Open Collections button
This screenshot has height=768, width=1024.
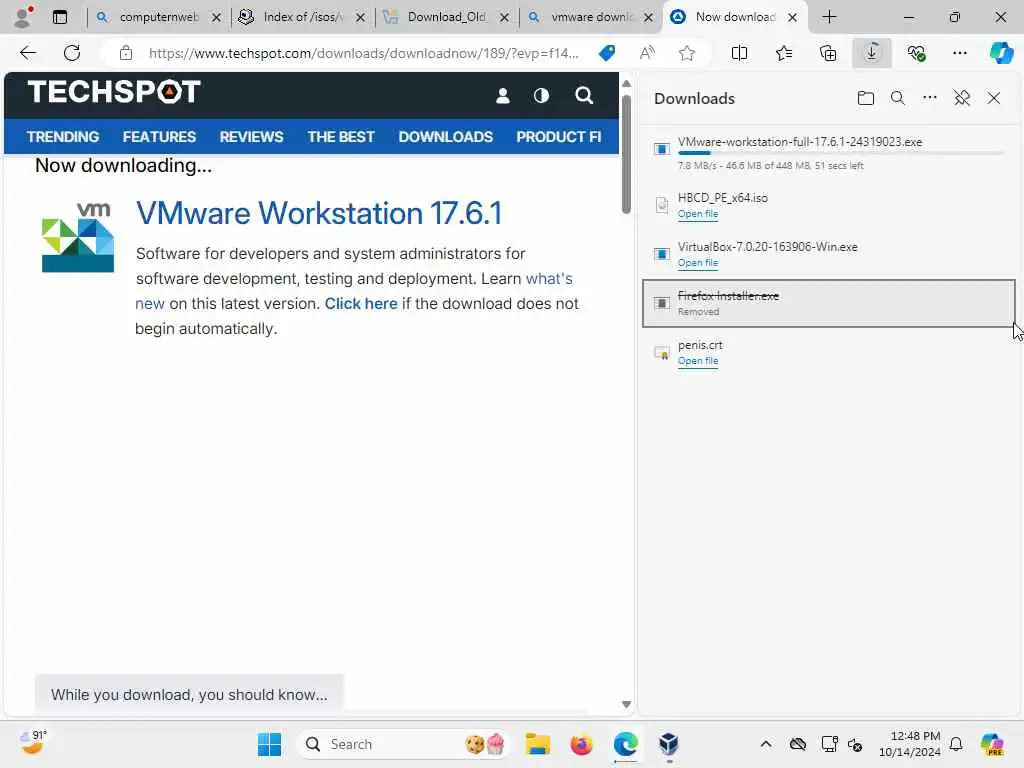[x=828, y=53]
